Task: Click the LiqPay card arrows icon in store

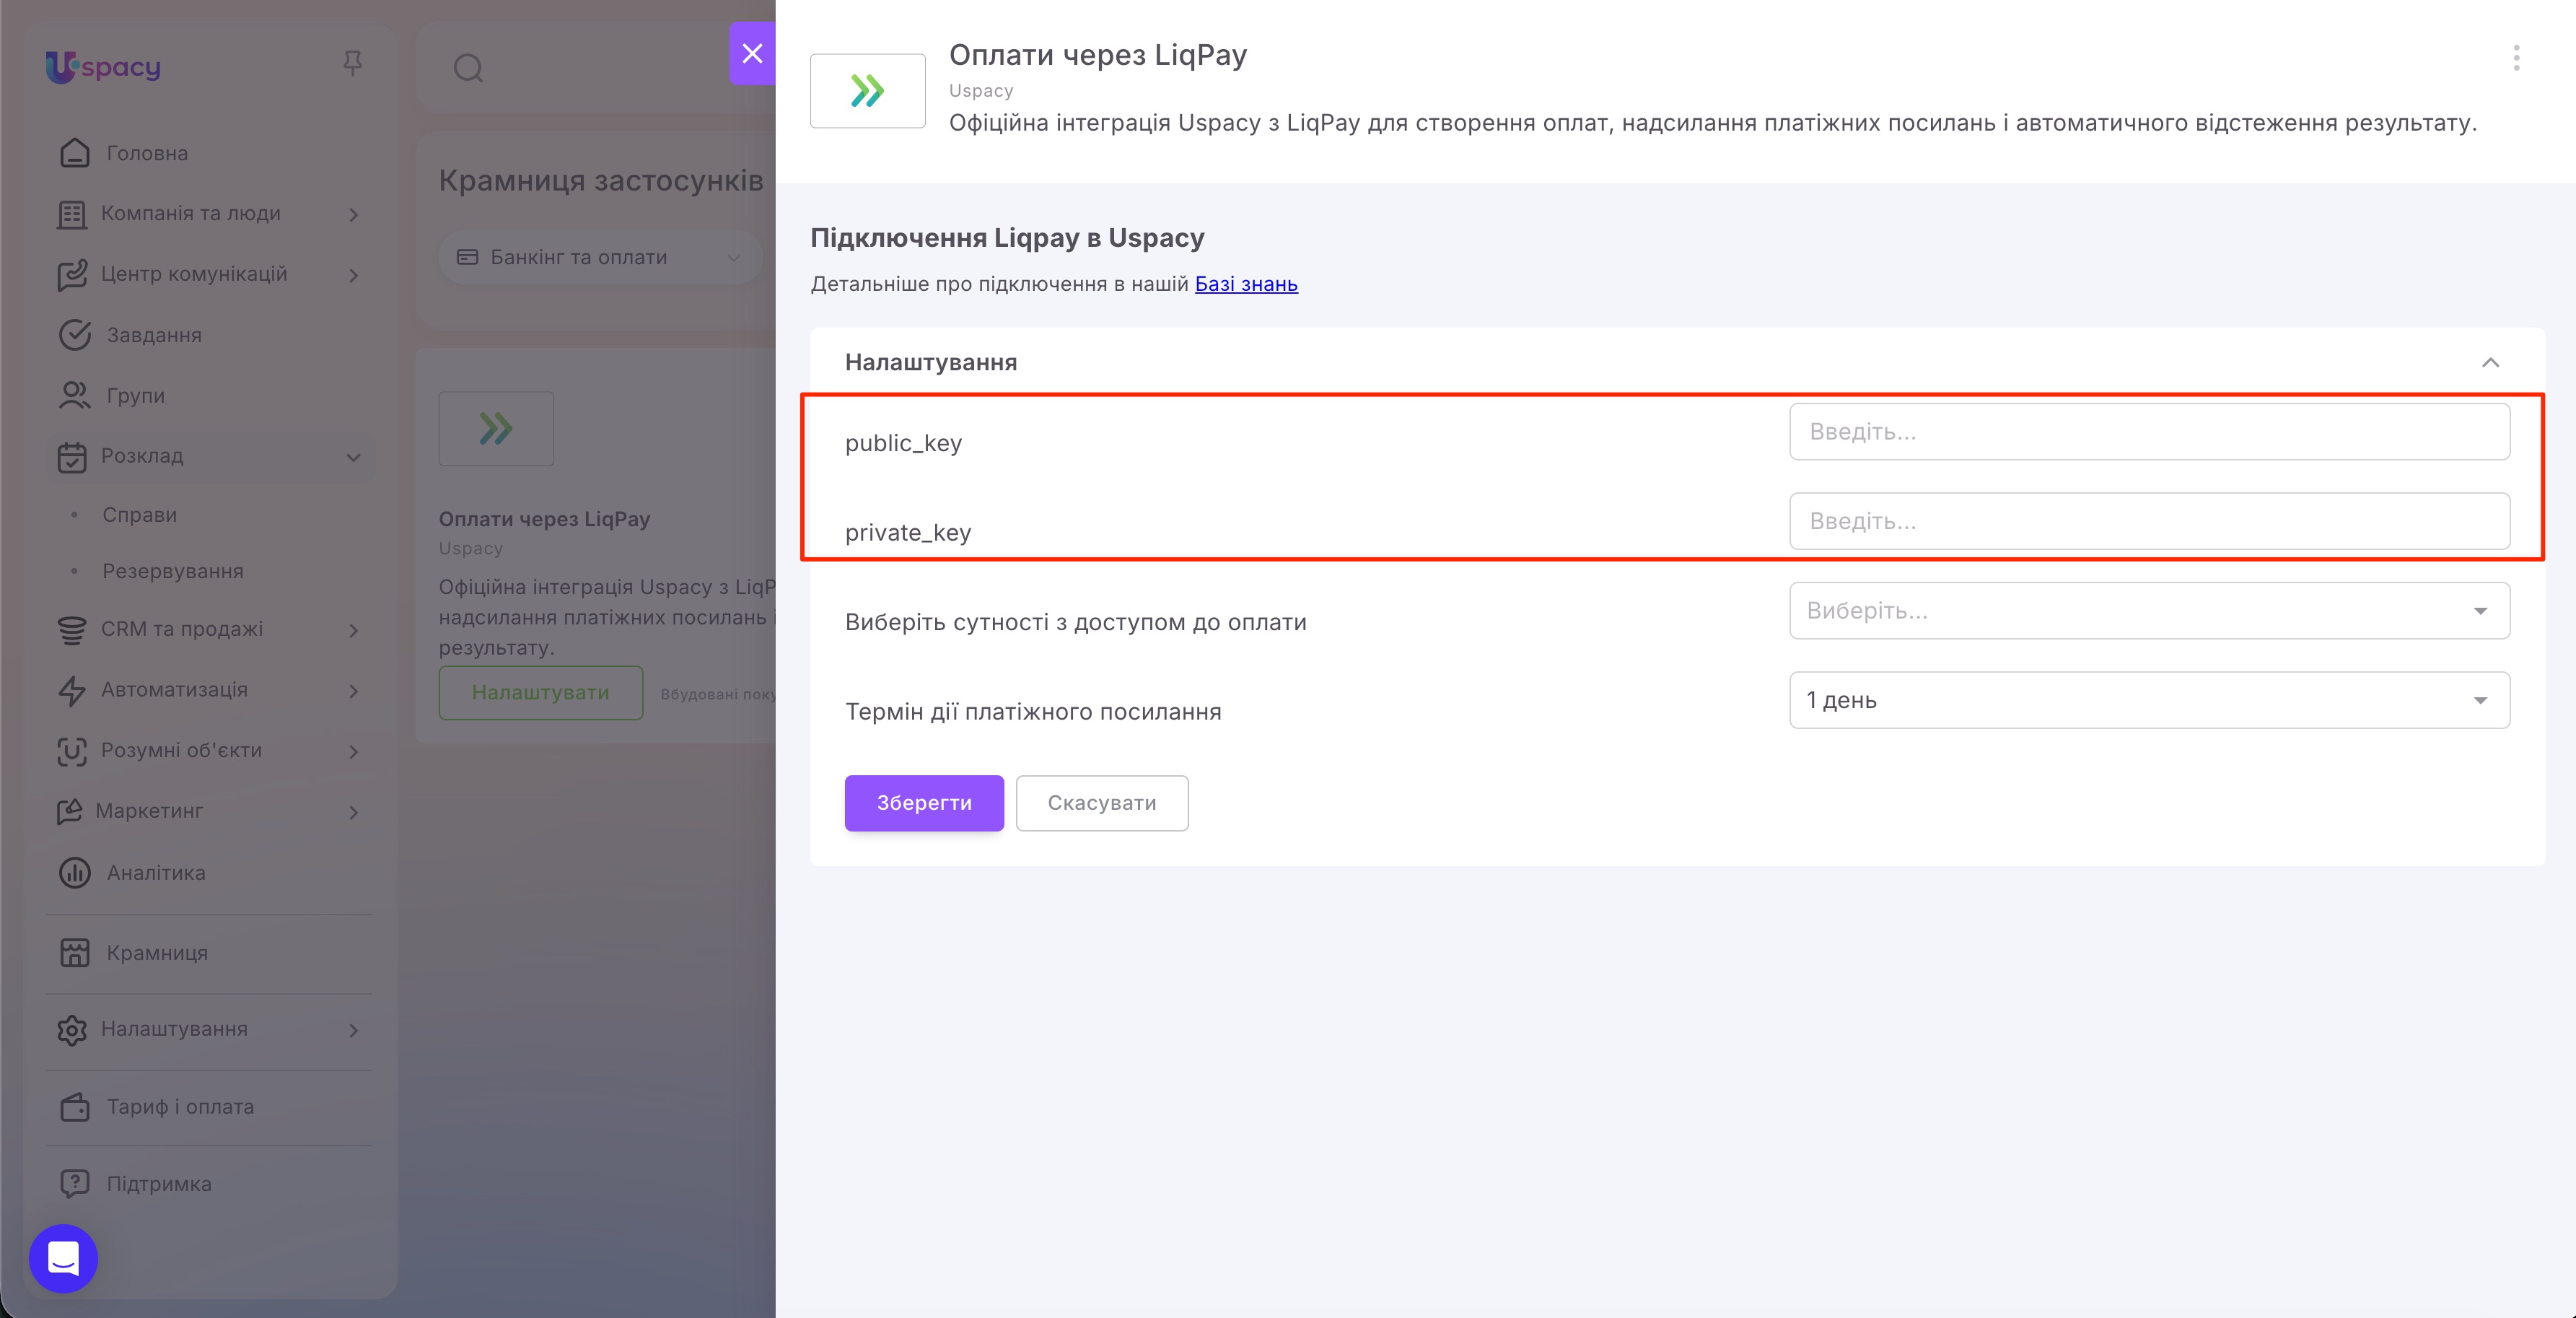Action: 496,429
